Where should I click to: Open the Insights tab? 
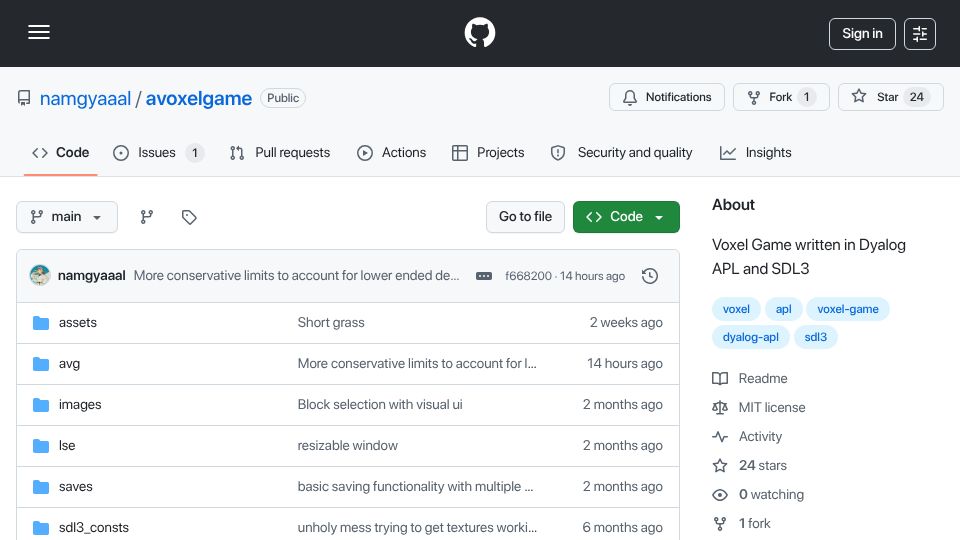(x=756, y=152)
